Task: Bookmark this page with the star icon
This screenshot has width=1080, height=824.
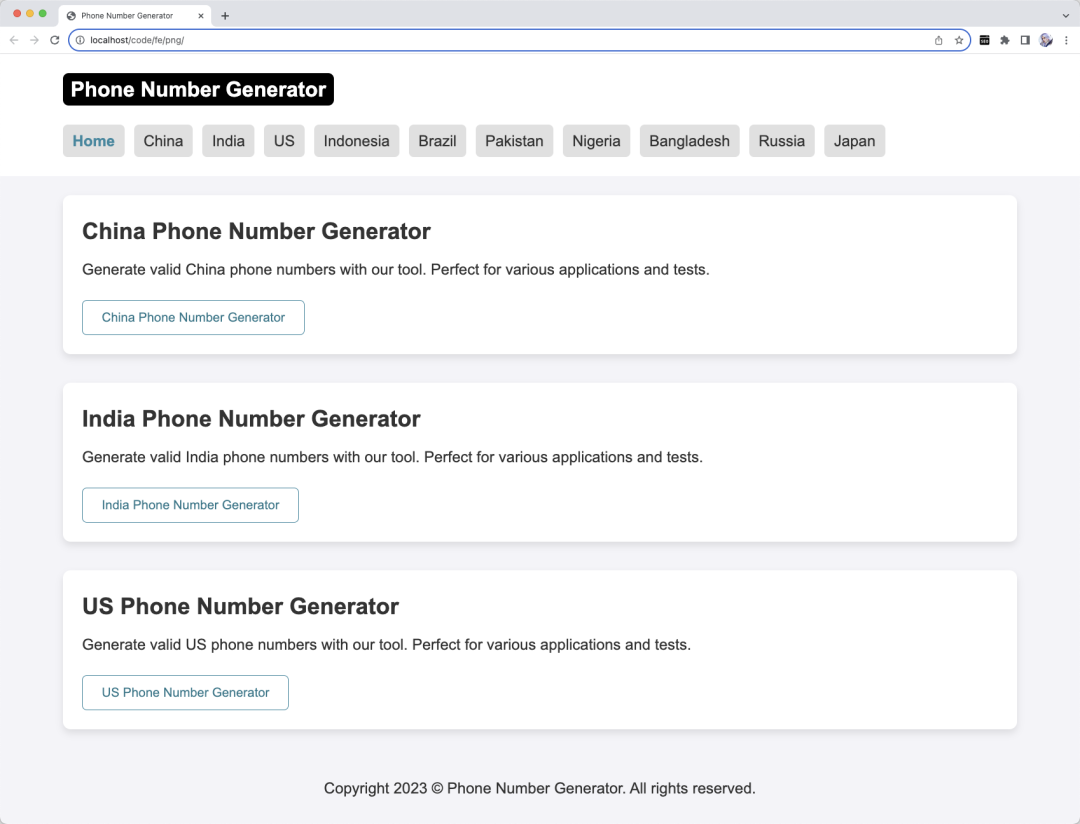Action: [x=959, y=40]
